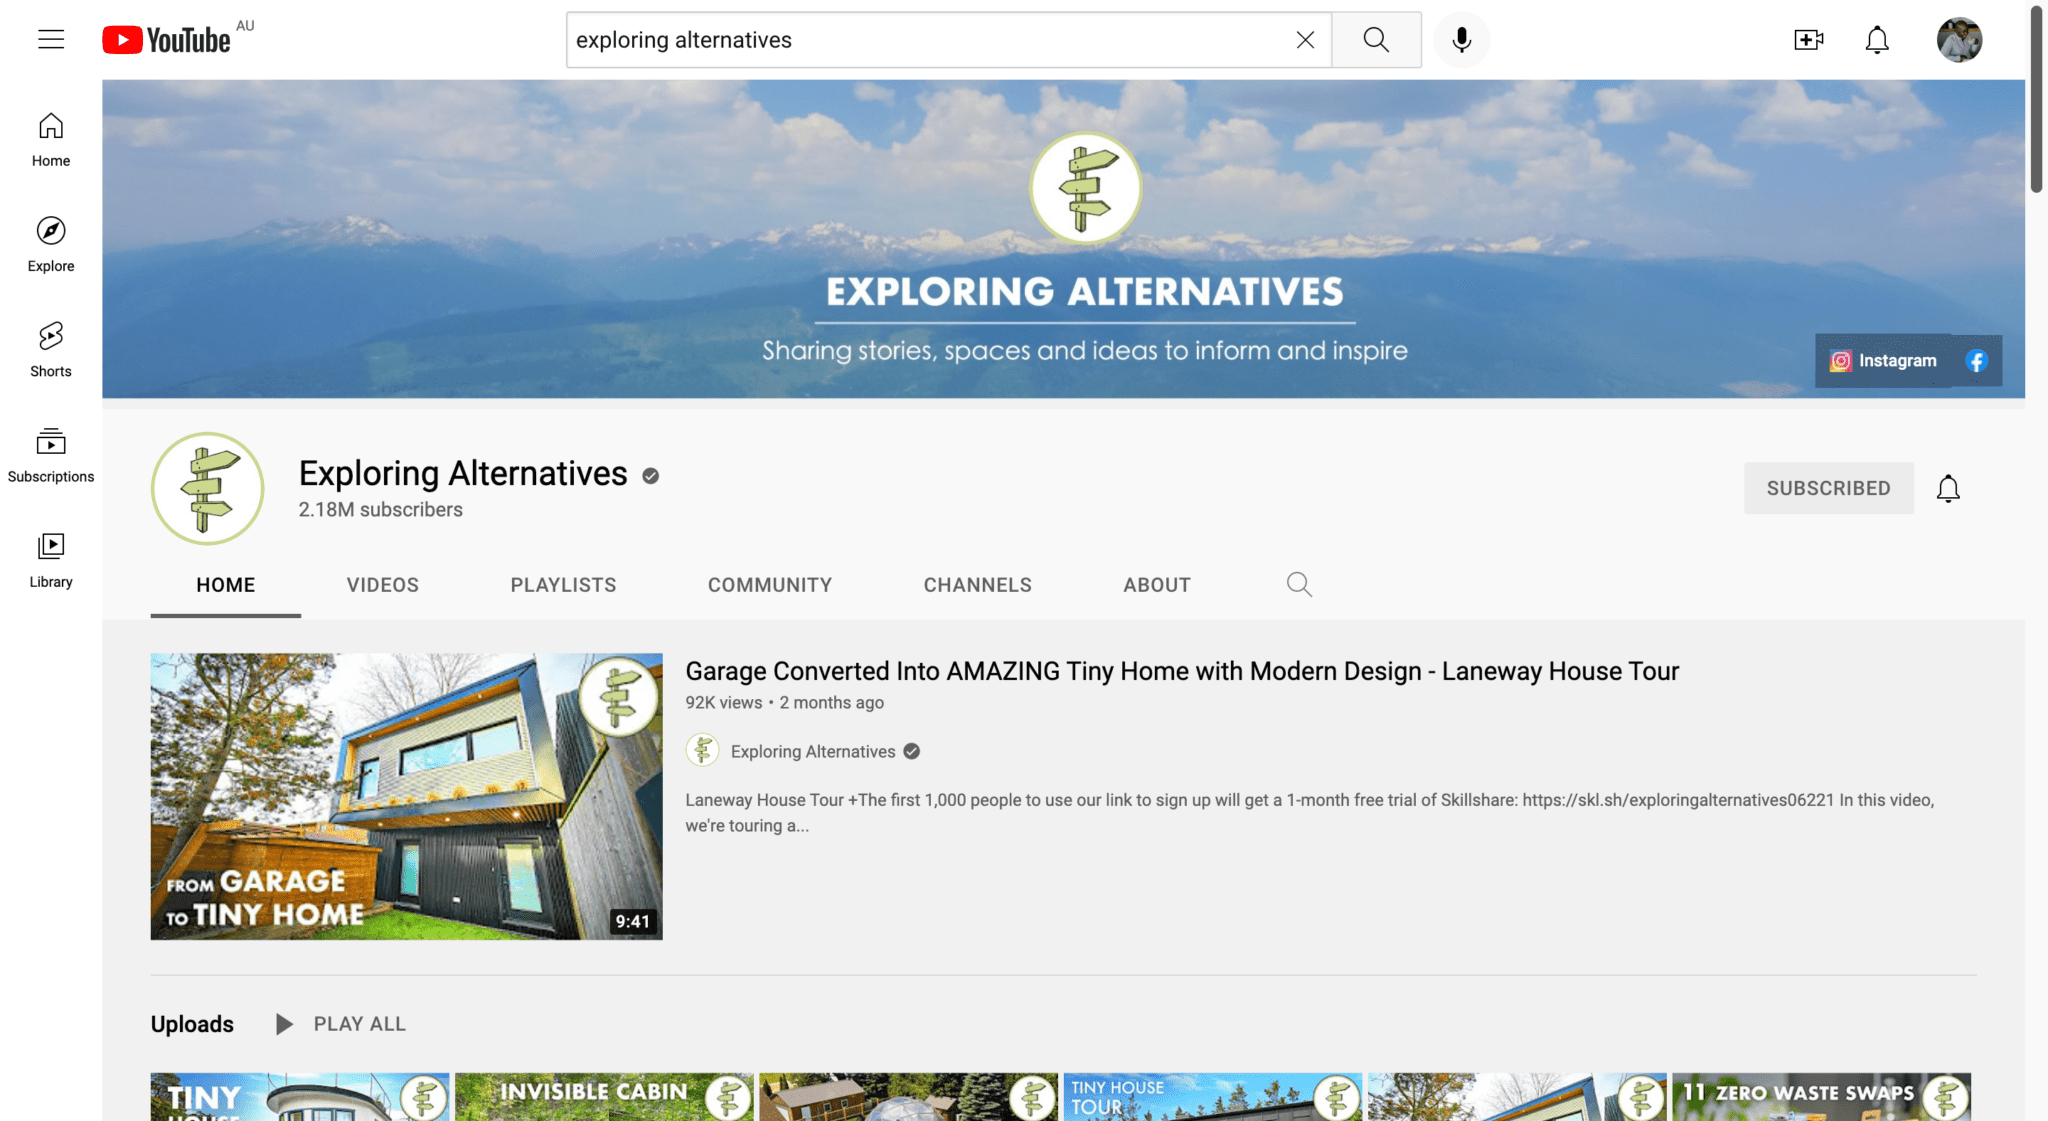Click the channel search magnifier icon

(x=1299, y=584)
